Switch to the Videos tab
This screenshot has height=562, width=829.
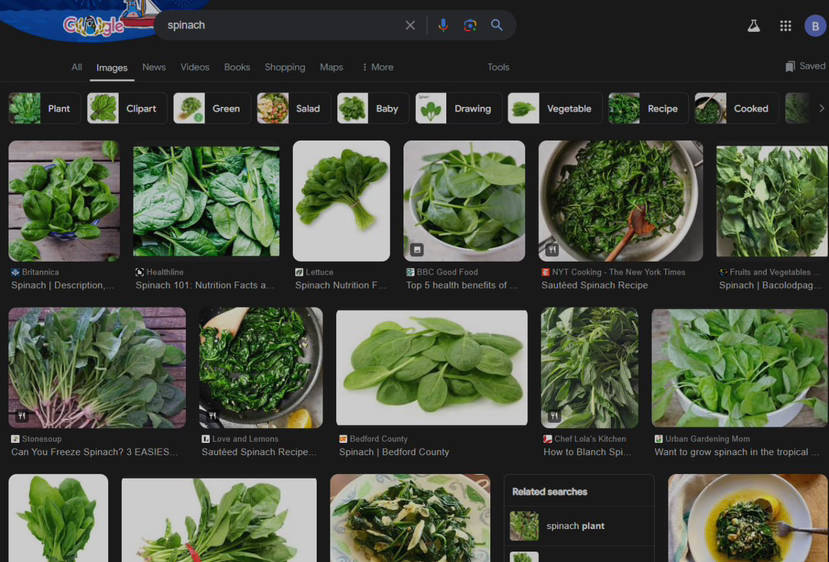pyautogui.click(x=195, y=67)
